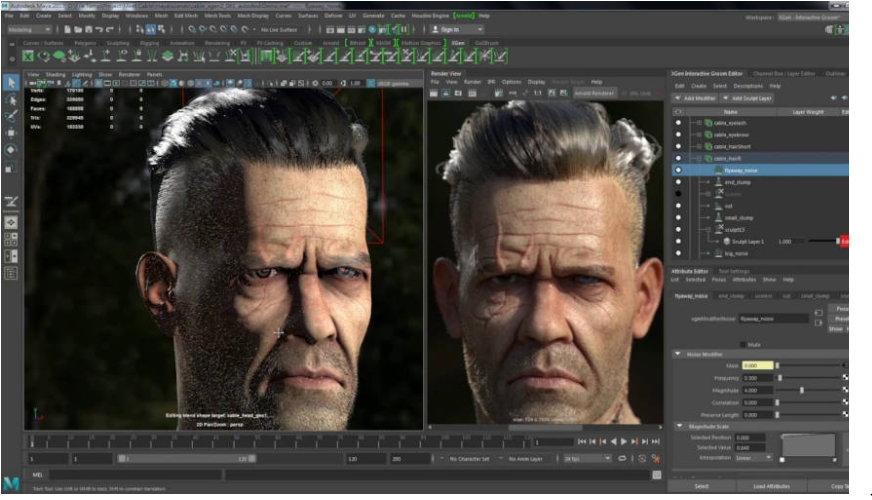This screenshot has width=872, height=500.
Task: Click the New Scene icon
Action: [x=67, y=29]
